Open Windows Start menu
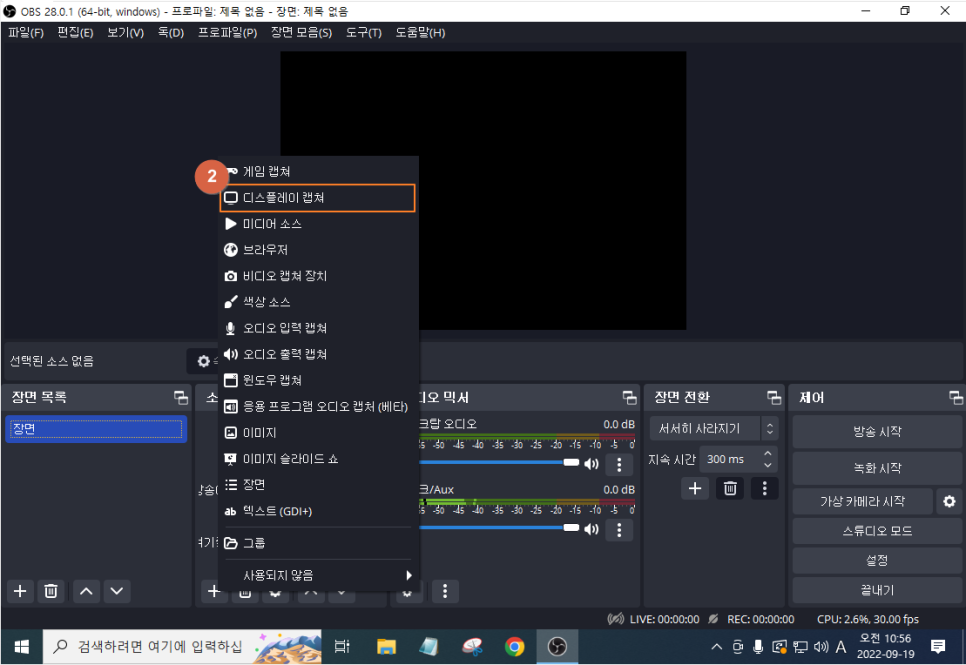 [x=22, y=647]
